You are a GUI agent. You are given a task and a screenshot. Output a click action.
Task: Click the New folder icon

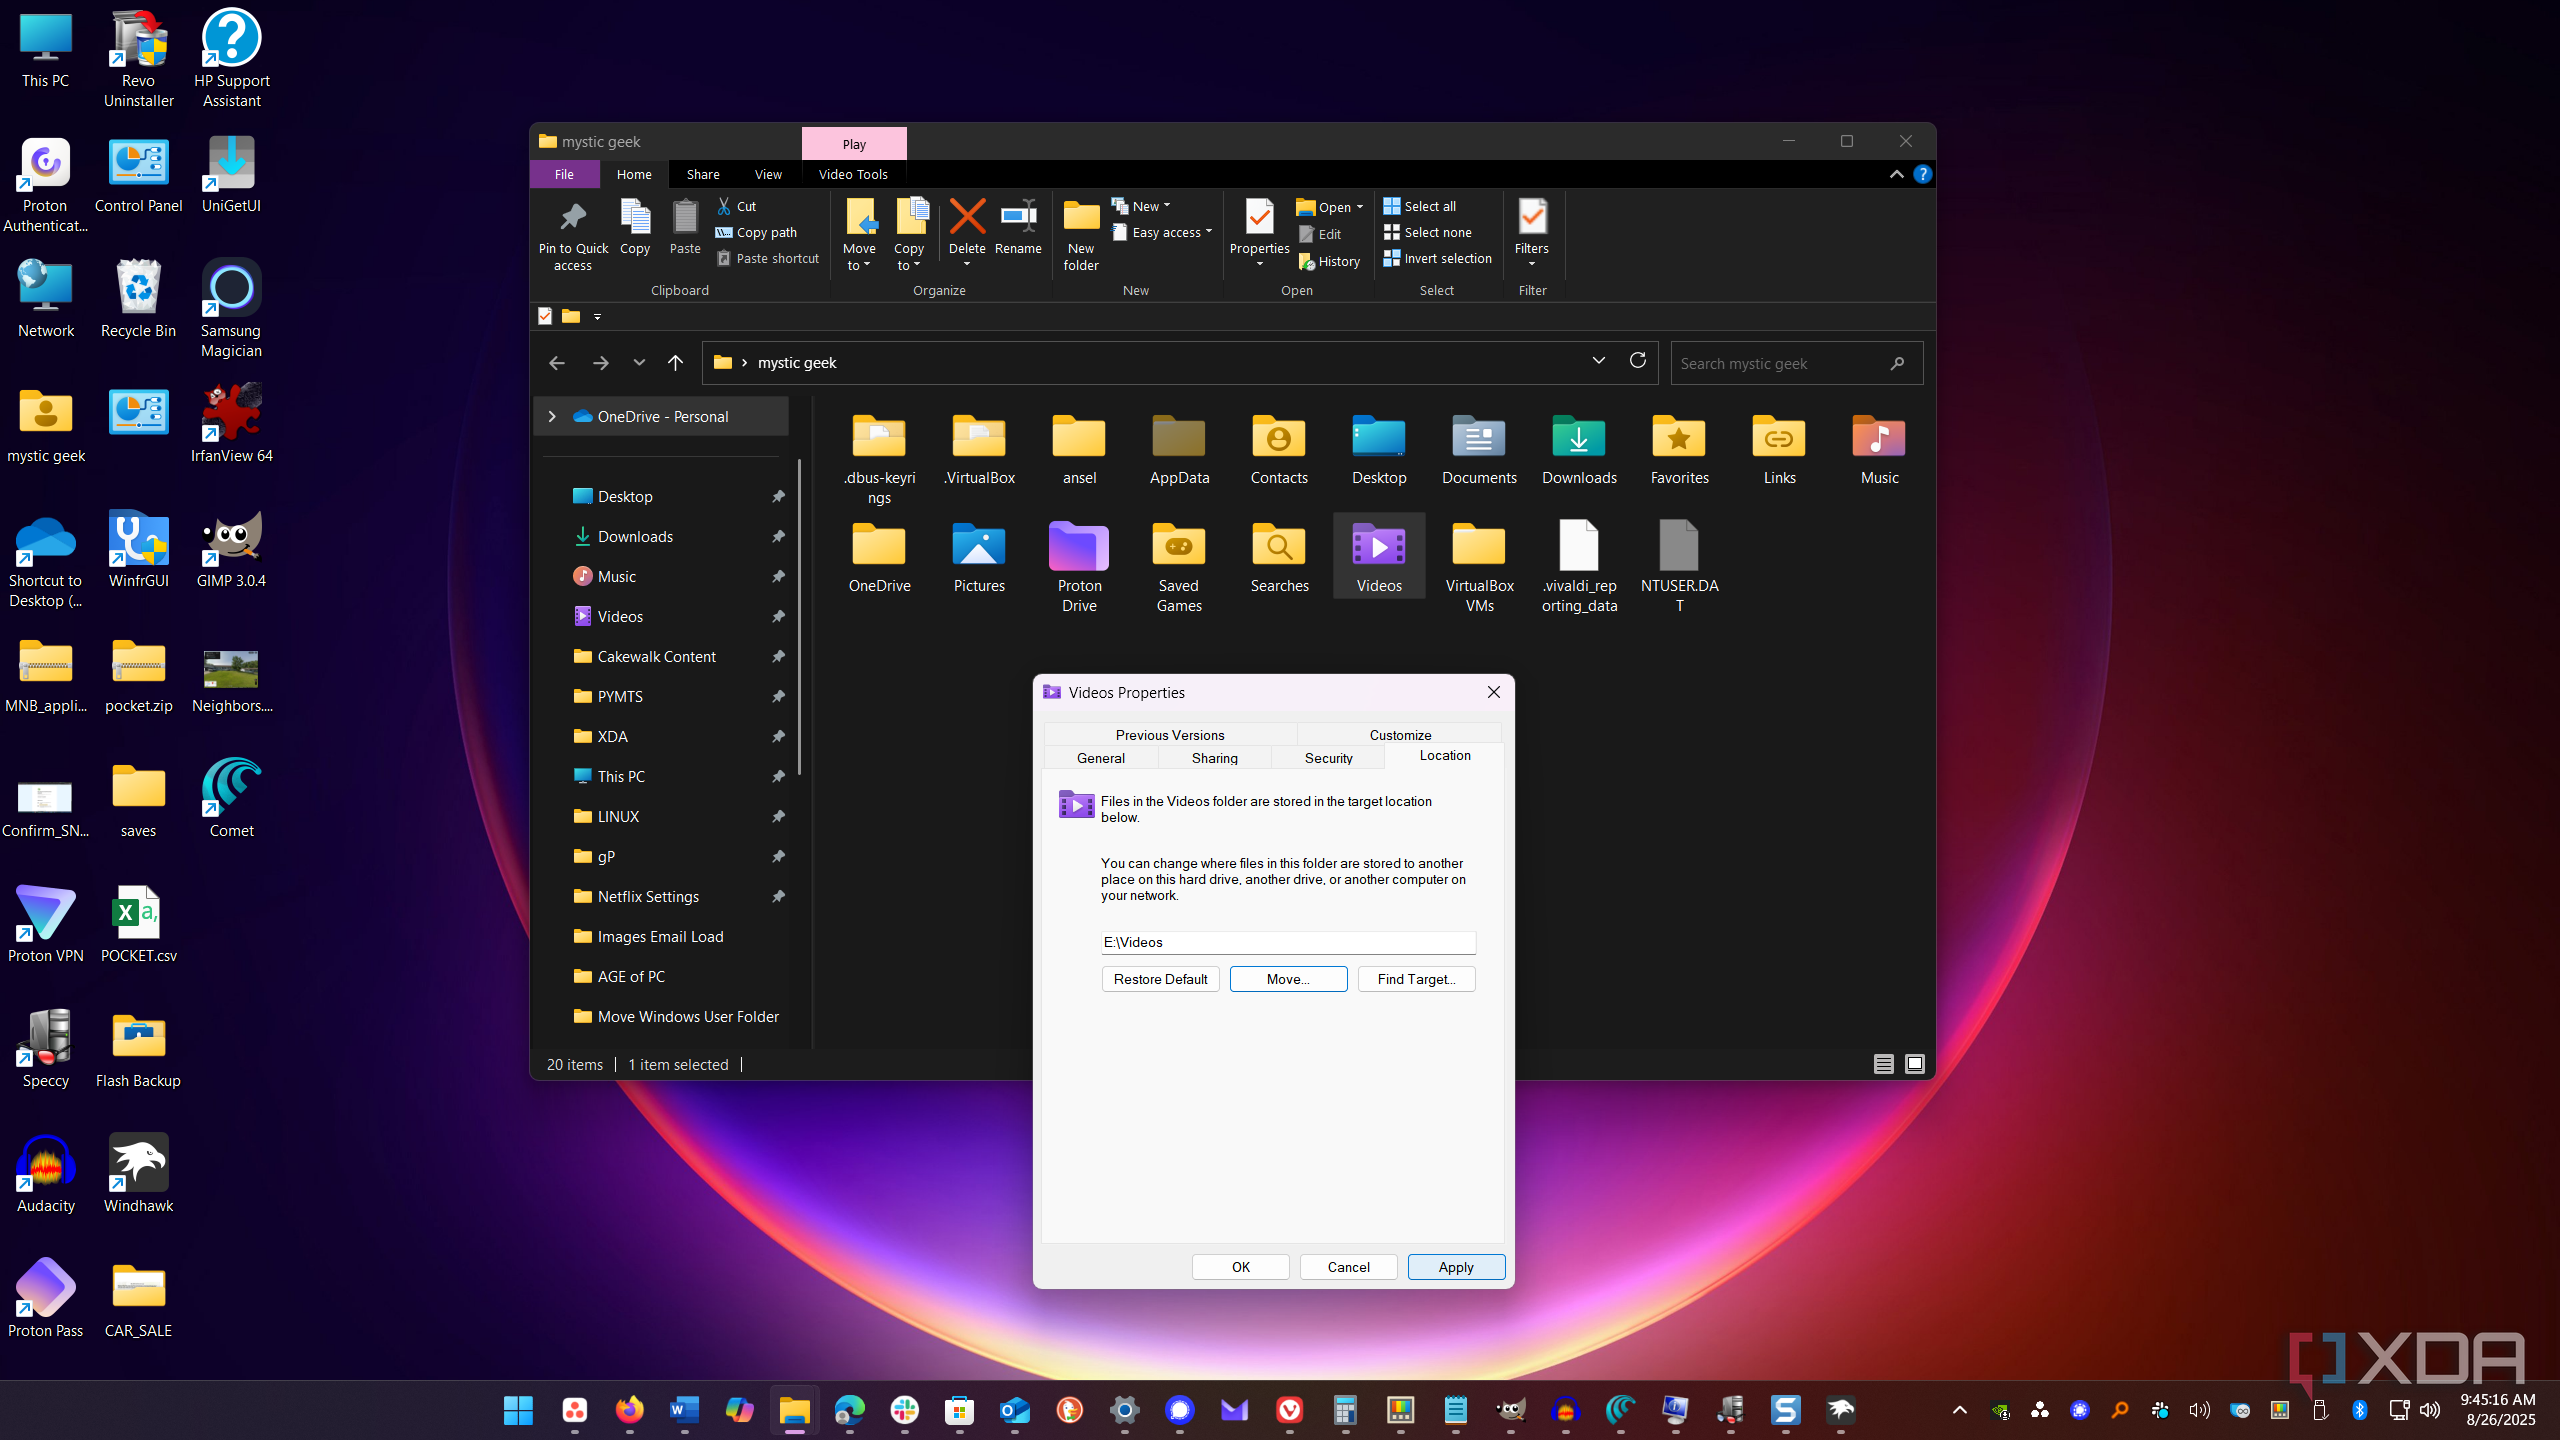1081,216
